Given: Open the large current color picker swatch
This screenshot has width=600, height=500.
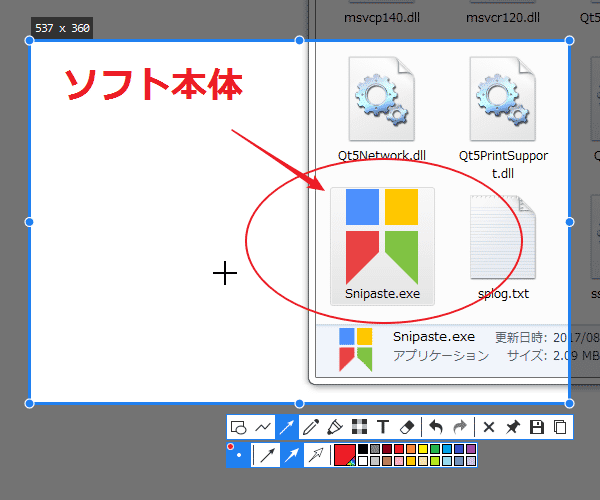Looking at the screenshot, I should [x=345, y=455].
